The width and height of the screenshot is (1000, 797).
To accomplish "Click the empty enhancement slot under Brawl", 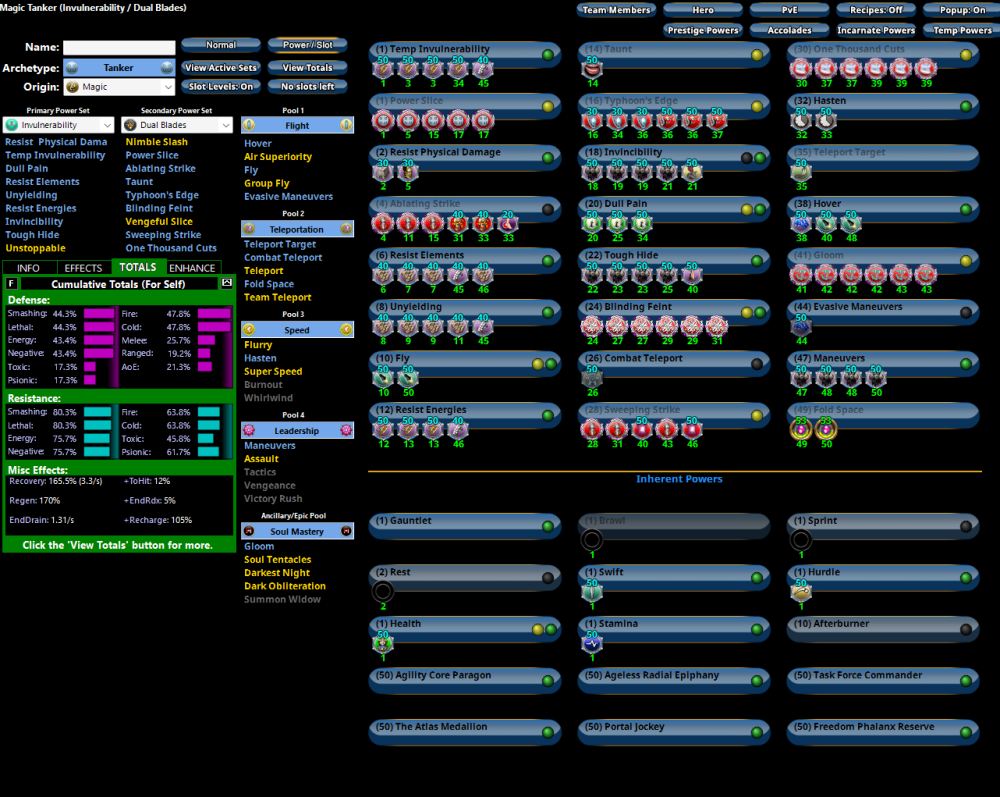I will 592,540.
